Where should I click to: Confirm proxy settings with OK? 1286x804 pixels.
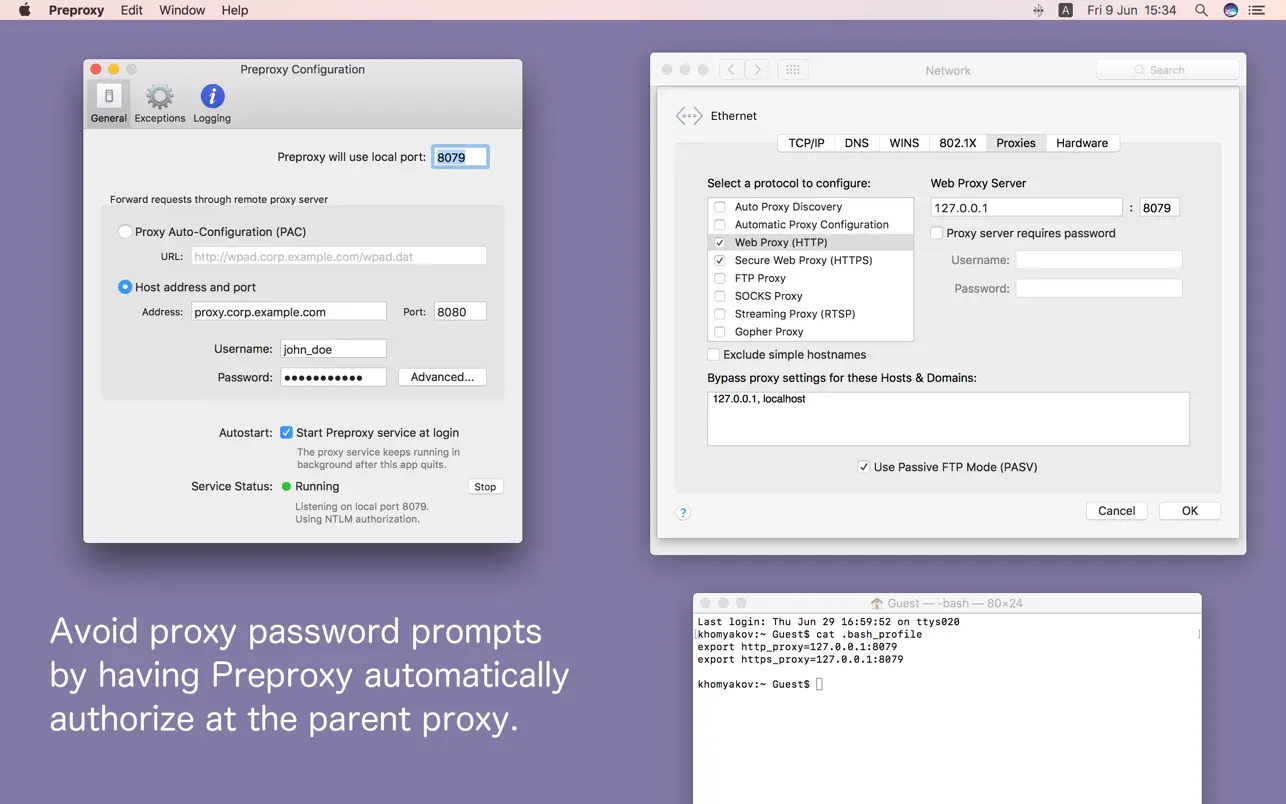[x=1189, y=510]
